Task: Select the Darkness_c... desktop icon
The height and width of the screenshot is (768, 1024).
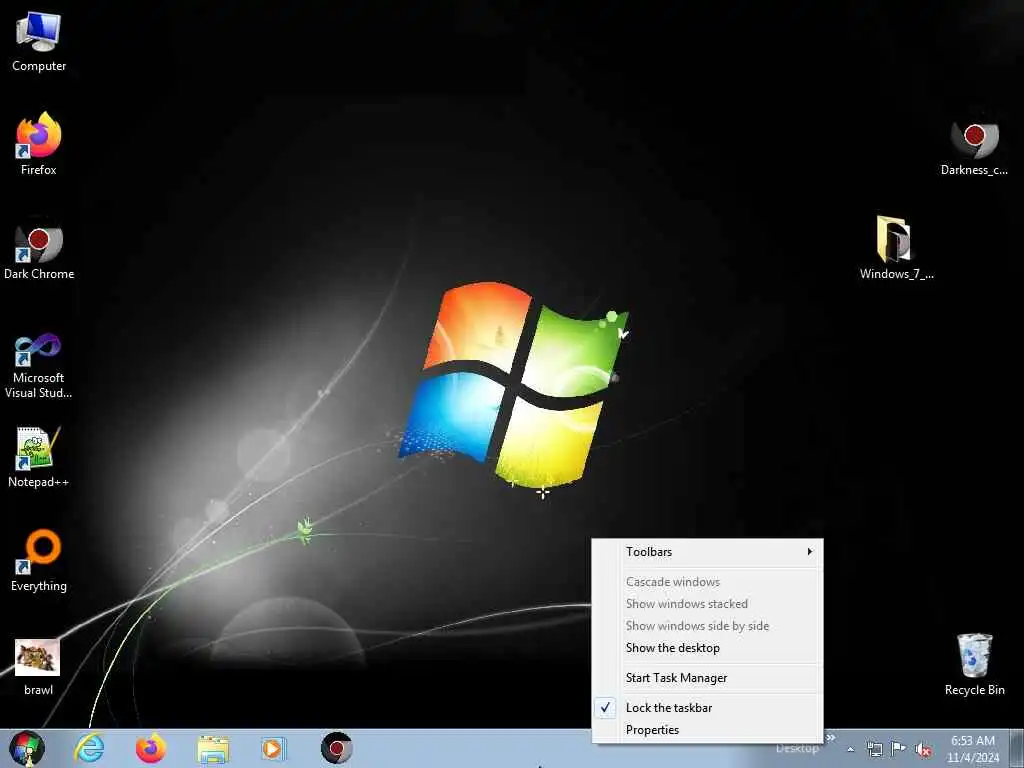Action: coord(974,149)
